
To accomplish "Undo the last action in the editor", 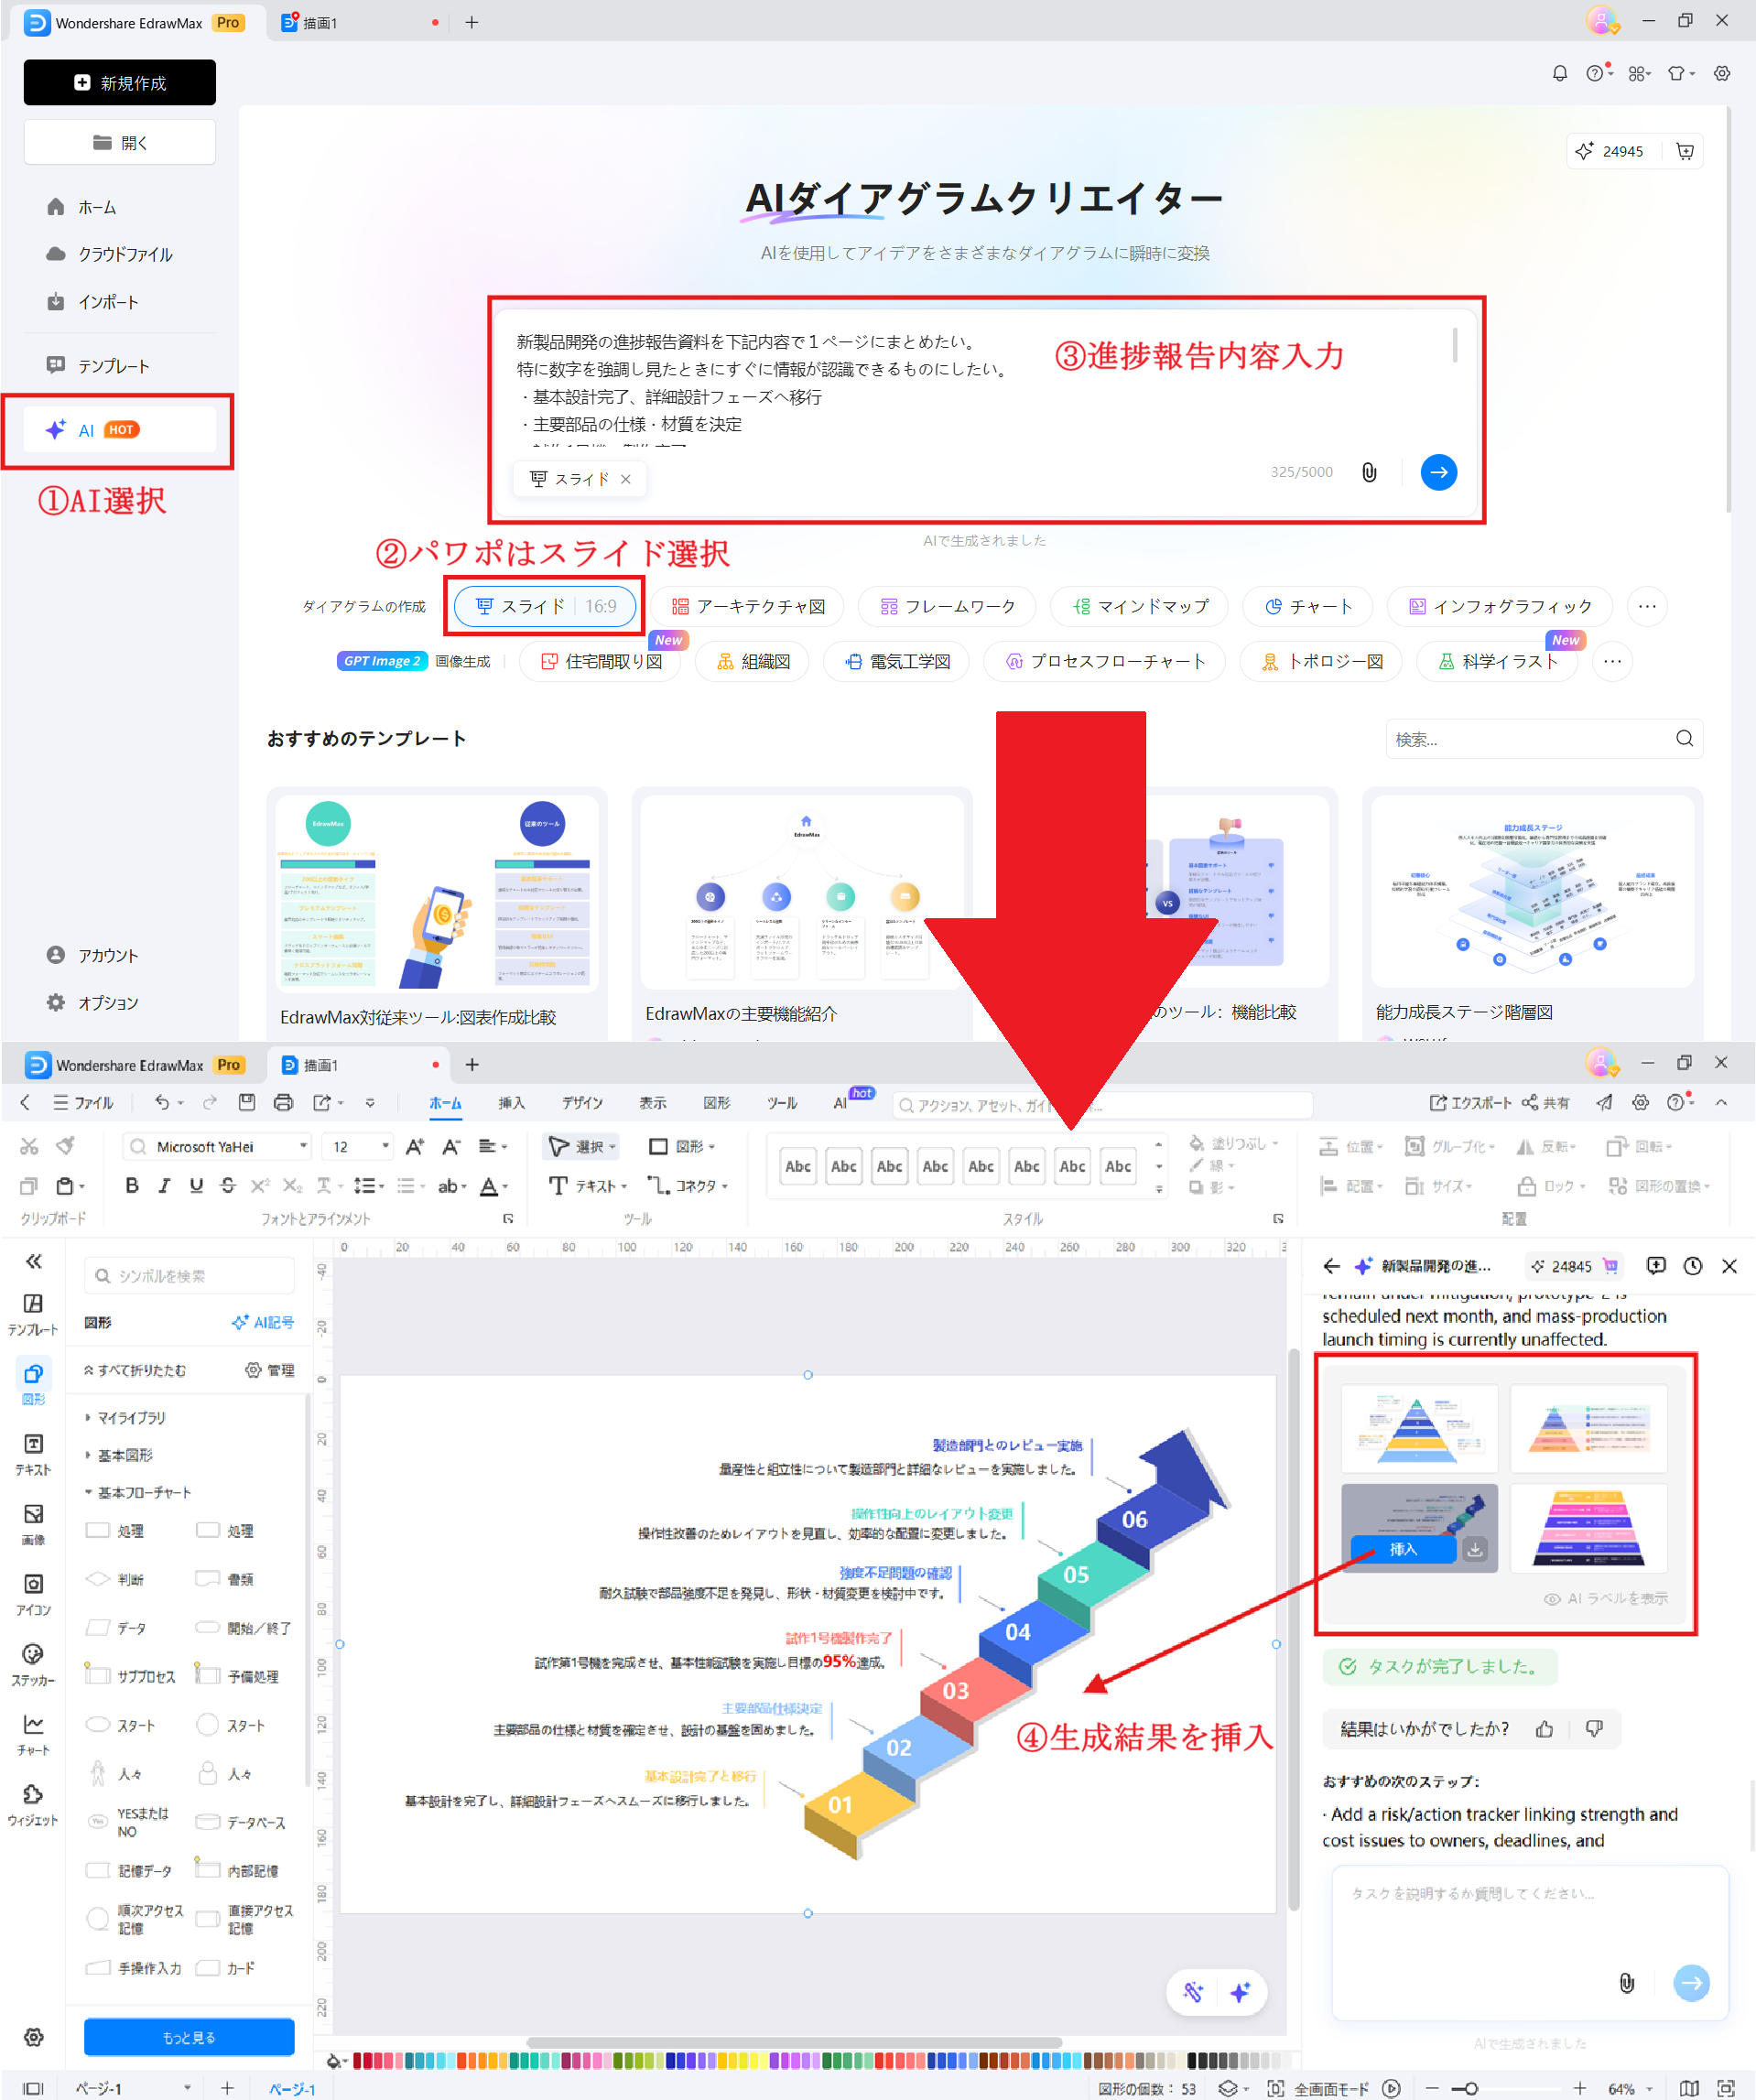I will [161, 1102].
